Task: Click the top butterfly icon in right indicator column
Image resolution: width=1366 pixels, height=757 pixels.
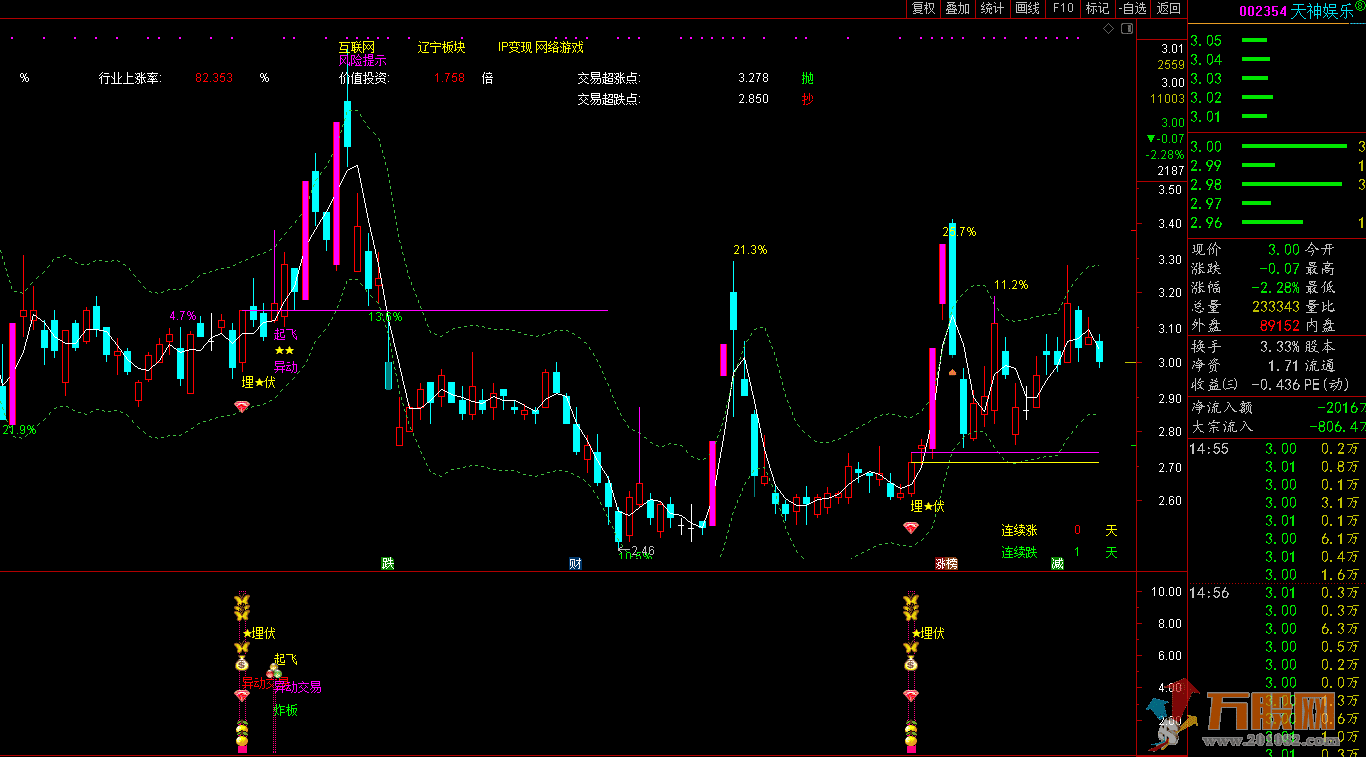Action: click(910, 602)
